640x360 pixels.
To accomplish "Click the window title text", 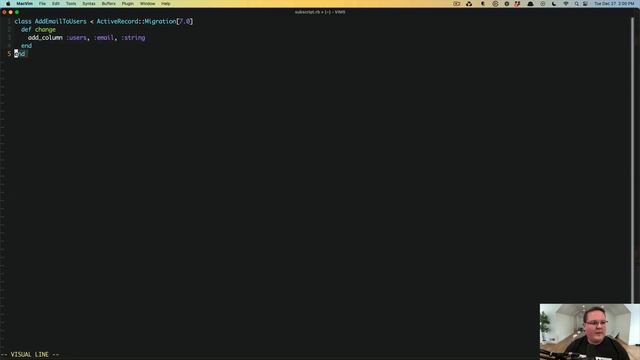I will click(320, 12).
